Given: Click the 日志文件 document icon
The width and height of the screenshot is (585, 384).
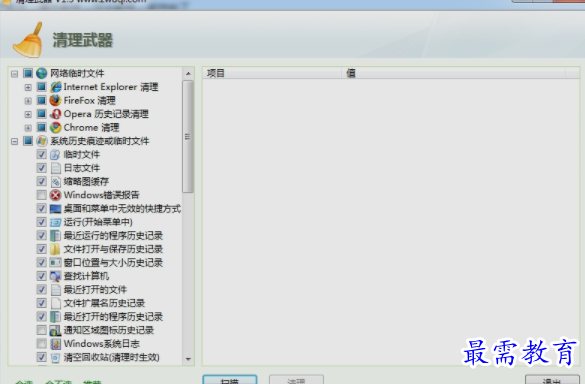Looking at the screenshot, I should (x=55, y=168).
